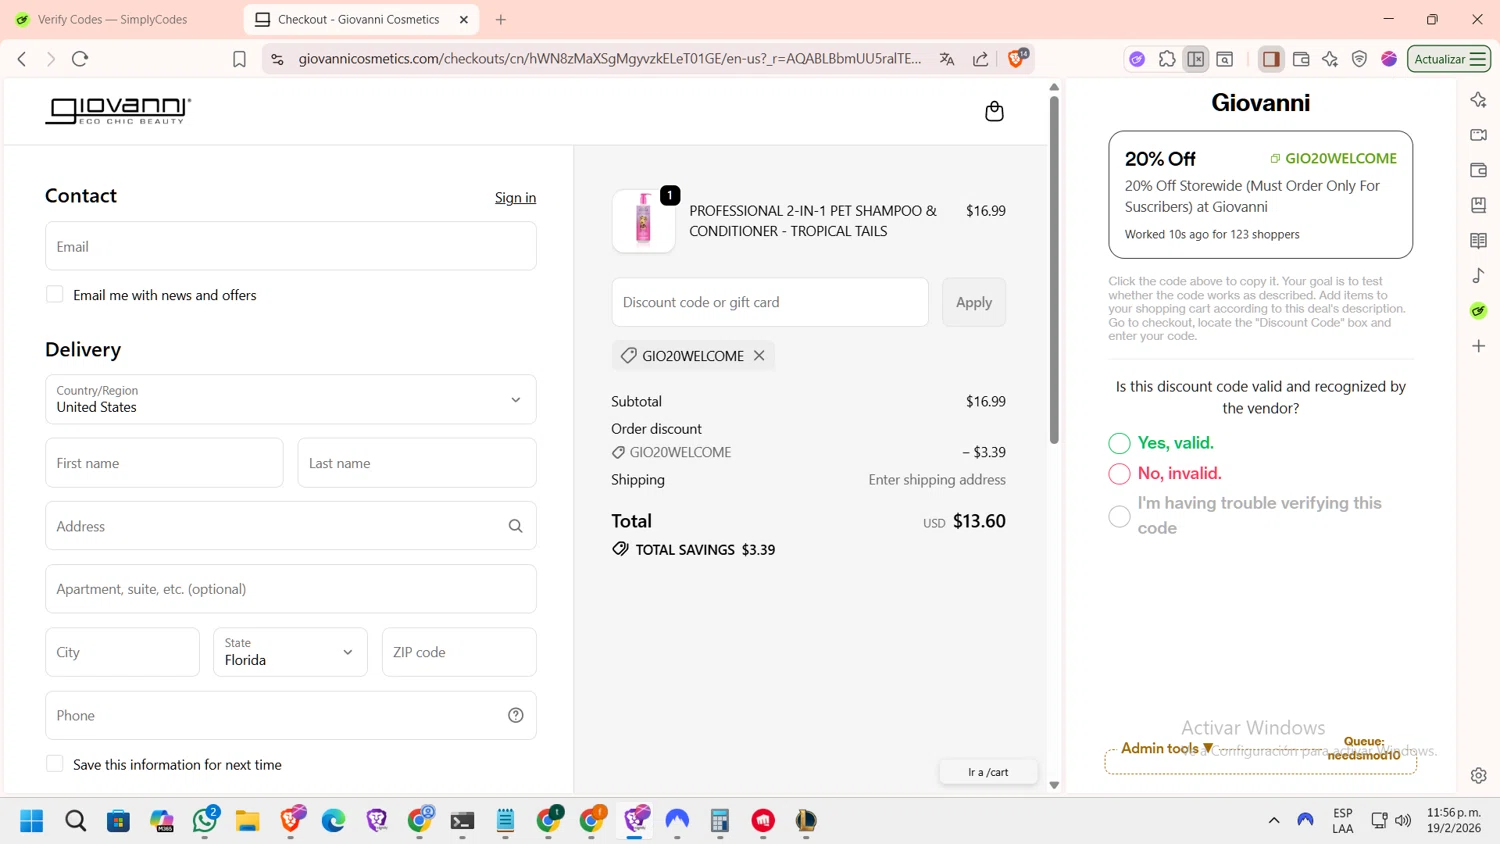Bookmark this page with the bookmark icon

coord(239,59)
